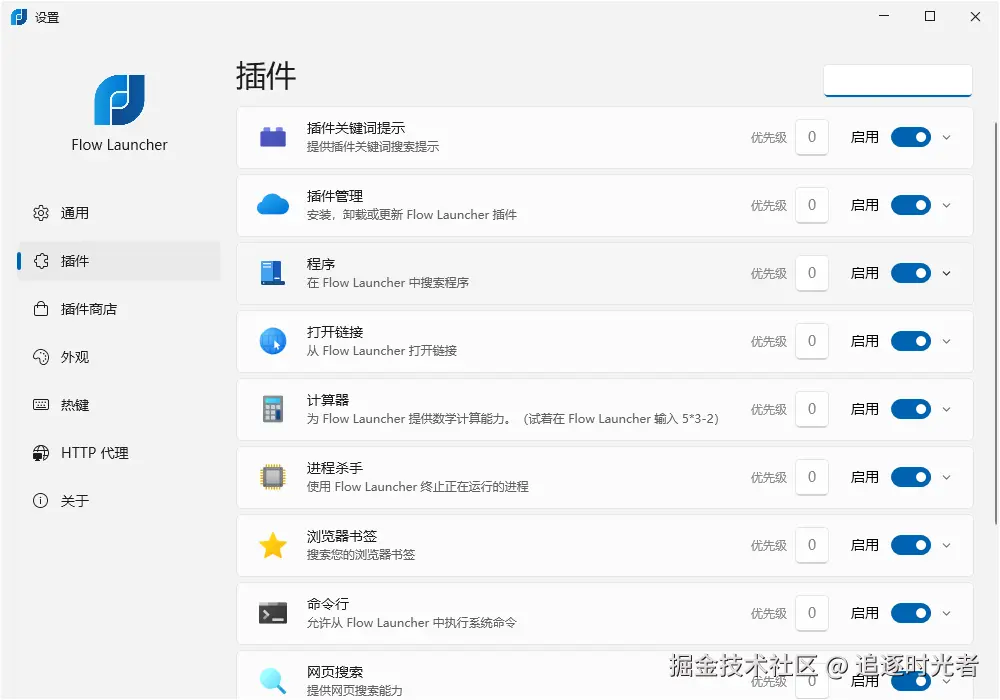This screenshot has width=1000, height=700.
Task: Disable the 浏览器书签 plugin toggle
Action: pos(911,545)
